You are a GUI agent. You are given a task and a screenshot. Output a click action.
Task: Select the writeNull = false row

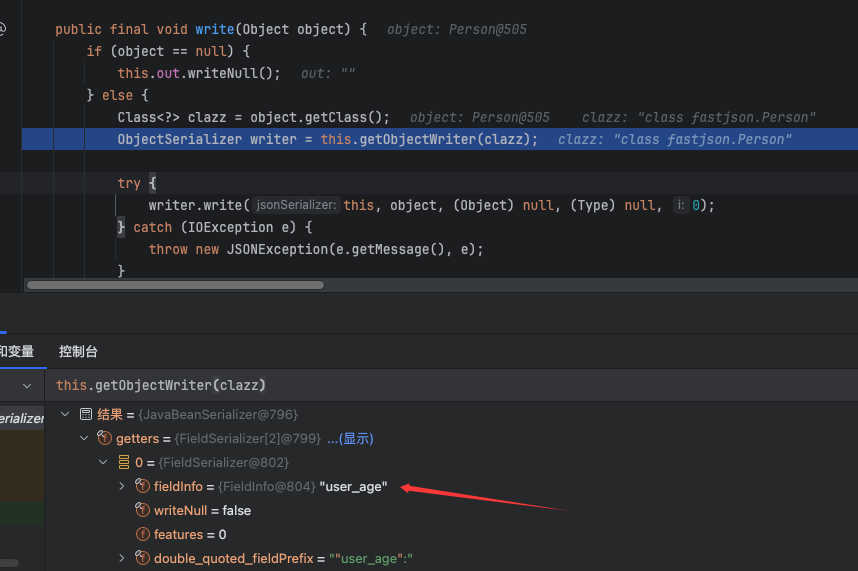(x=451, y=510)
